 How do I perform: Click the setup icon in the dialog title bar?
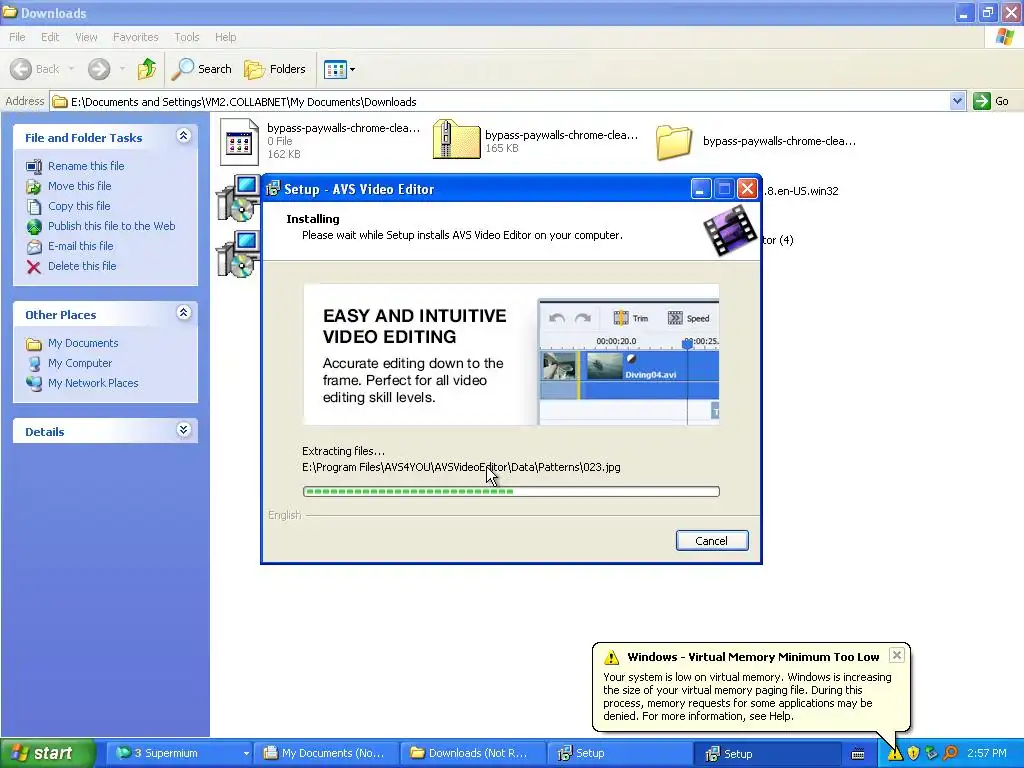pos(273,189)
